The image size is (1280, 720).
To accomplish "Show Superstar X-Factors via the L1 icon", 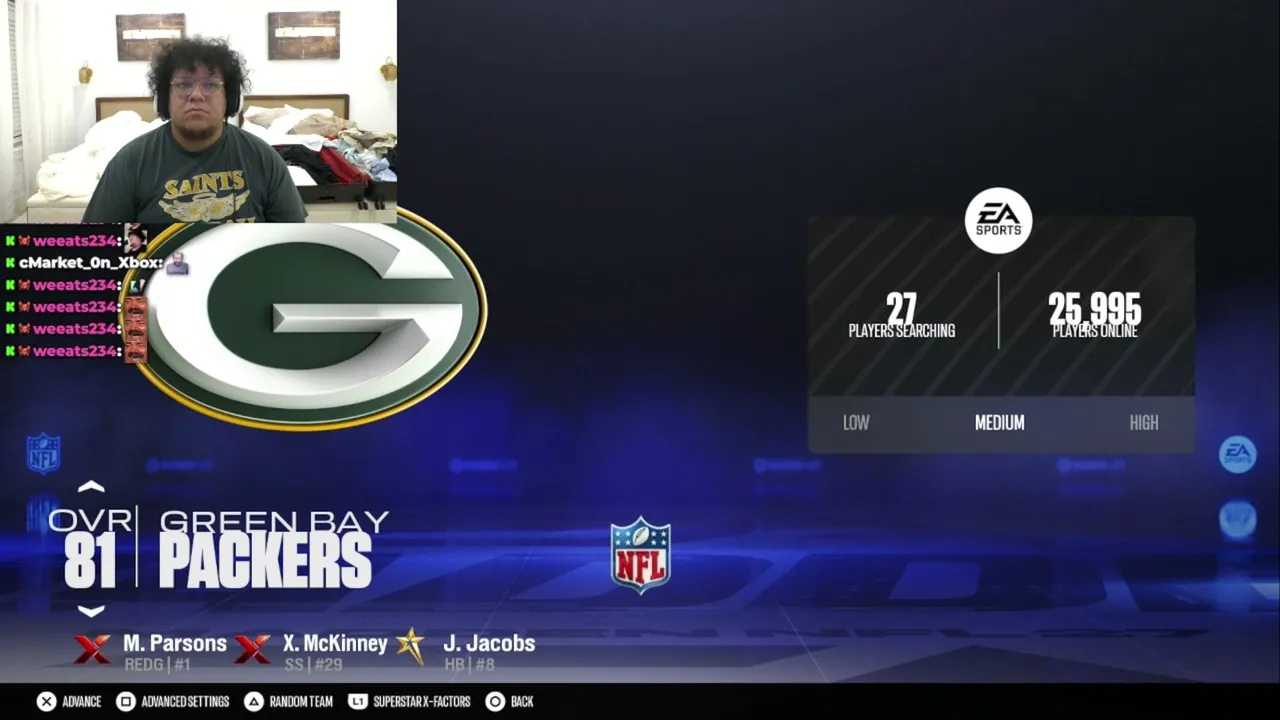I will (x=357, y=702).
